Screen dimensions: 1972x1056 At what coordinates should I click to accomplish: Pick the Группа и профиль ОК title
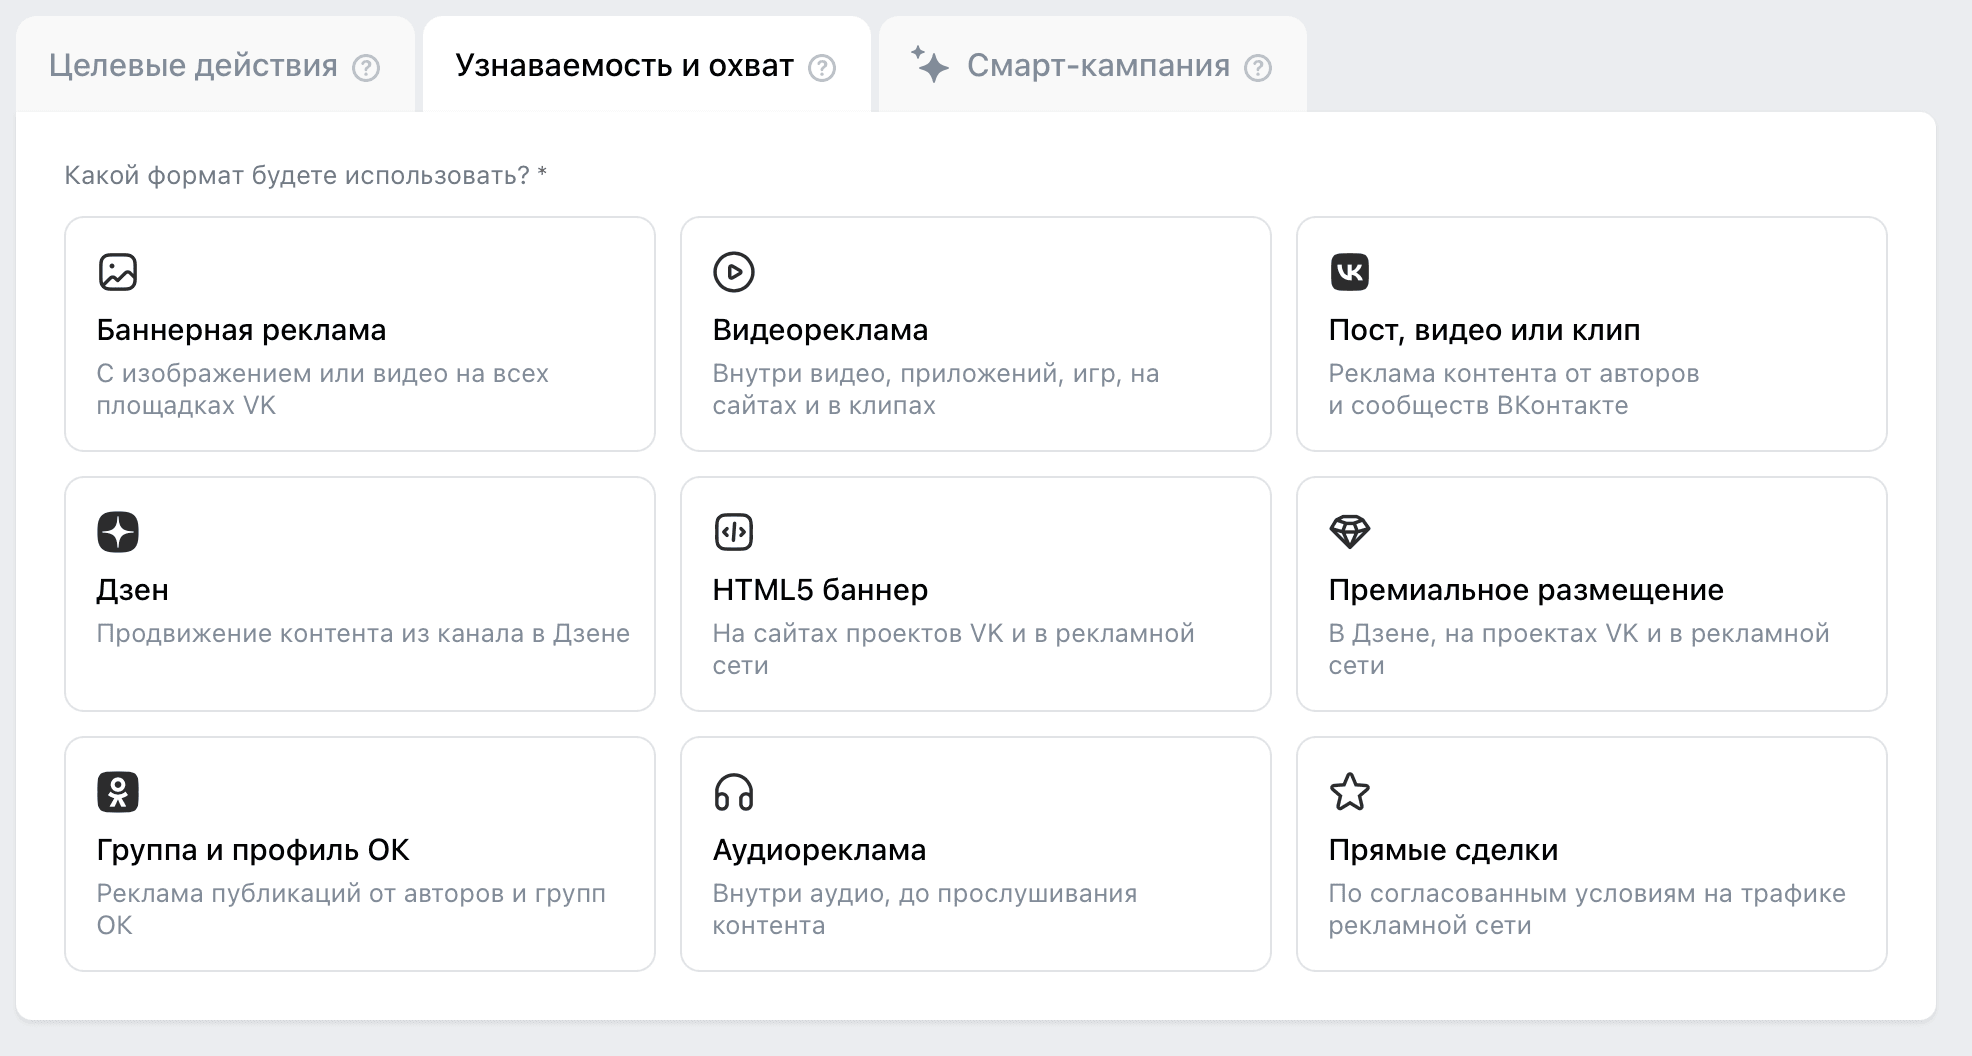253,850
